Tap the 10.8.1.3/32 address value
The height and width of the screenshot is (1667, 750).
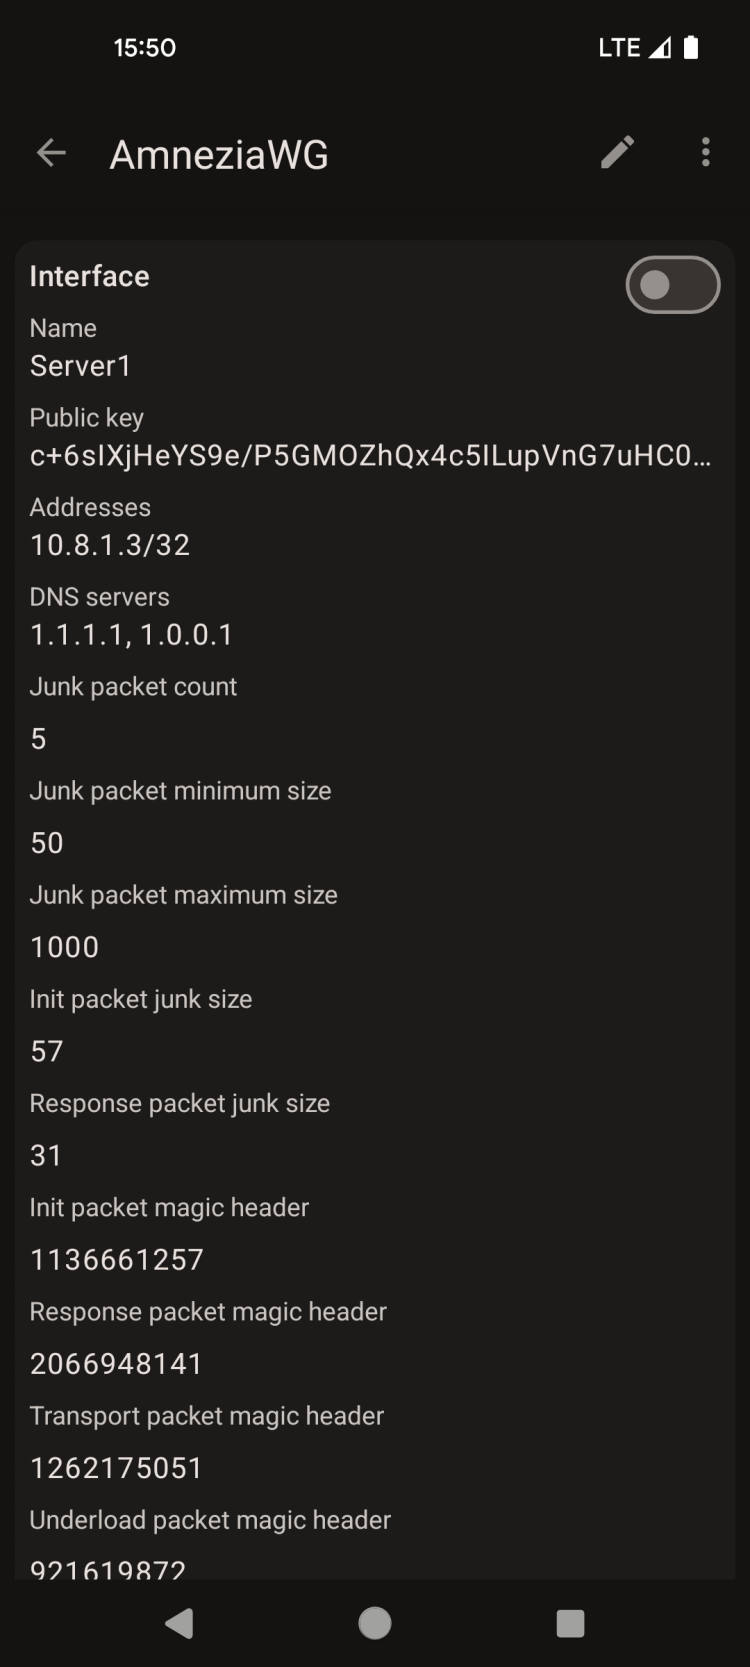(x=110, y=545)
